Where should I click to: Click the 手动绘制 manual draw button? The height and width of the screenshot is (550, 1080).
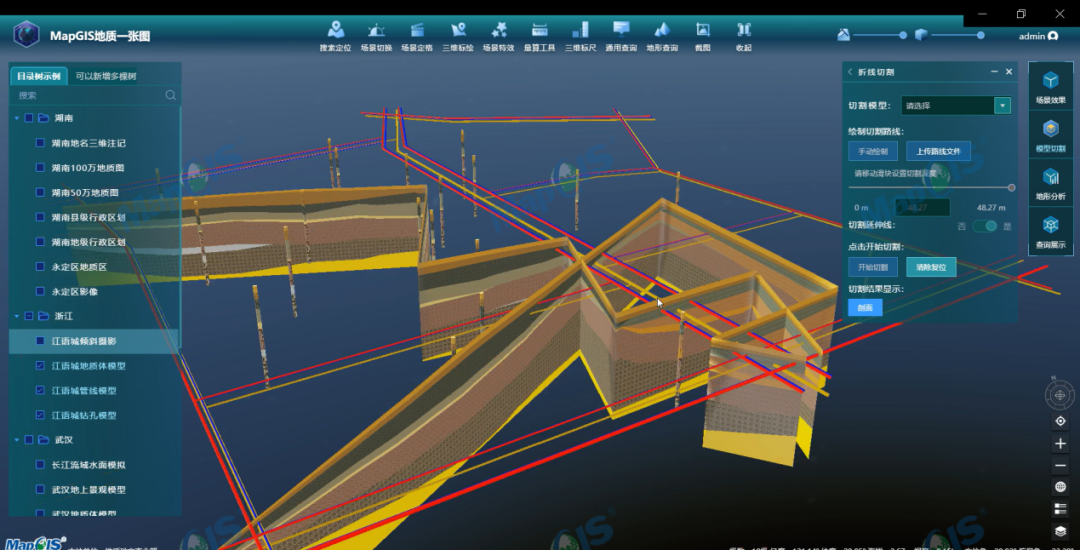pos(873,151)
